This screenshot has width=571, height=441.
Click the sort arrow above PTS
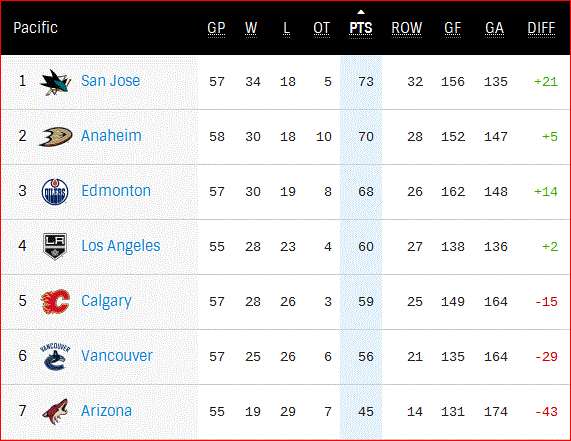coord(361,12)
